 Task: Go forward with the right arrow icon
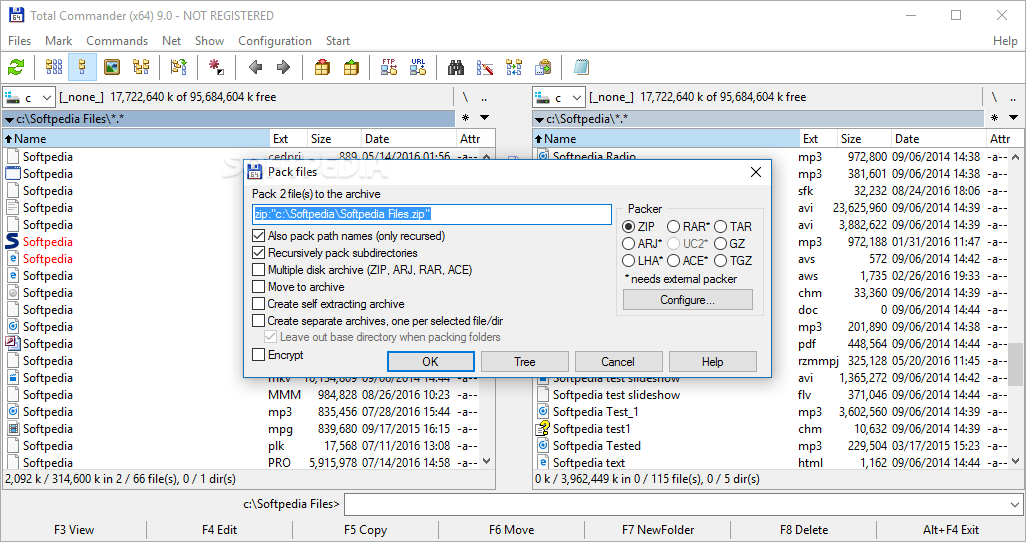pyautogui.click(x=283, y=67)
